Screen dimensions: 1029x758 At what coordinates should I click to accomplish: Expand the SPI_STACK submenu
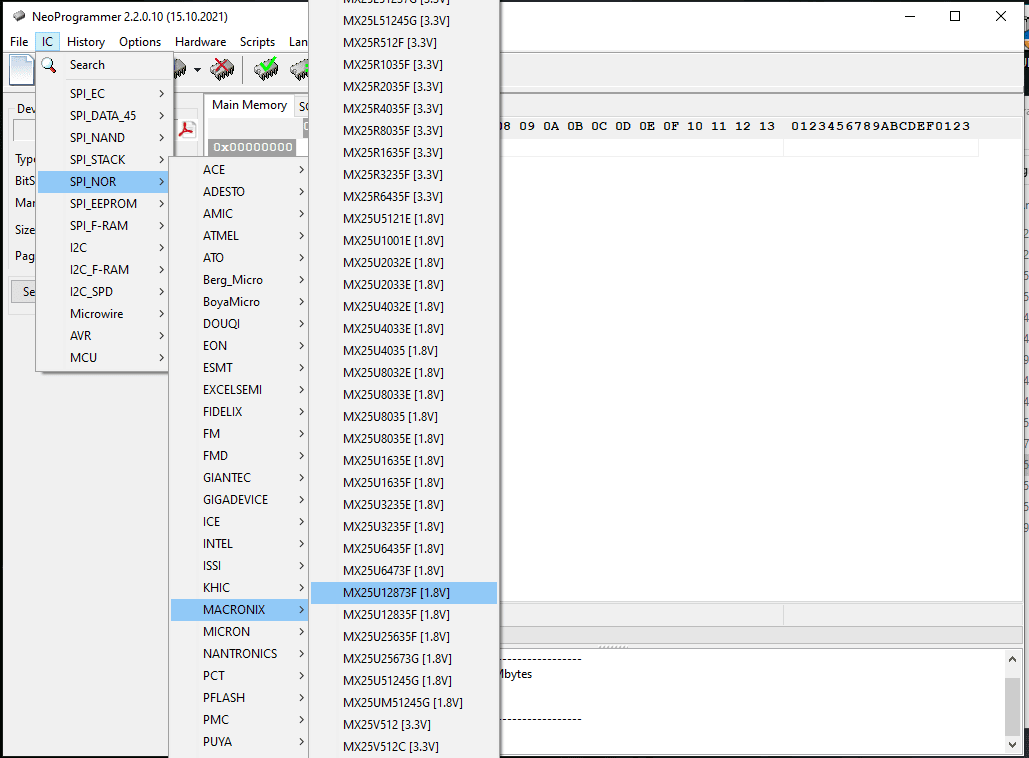103,159
